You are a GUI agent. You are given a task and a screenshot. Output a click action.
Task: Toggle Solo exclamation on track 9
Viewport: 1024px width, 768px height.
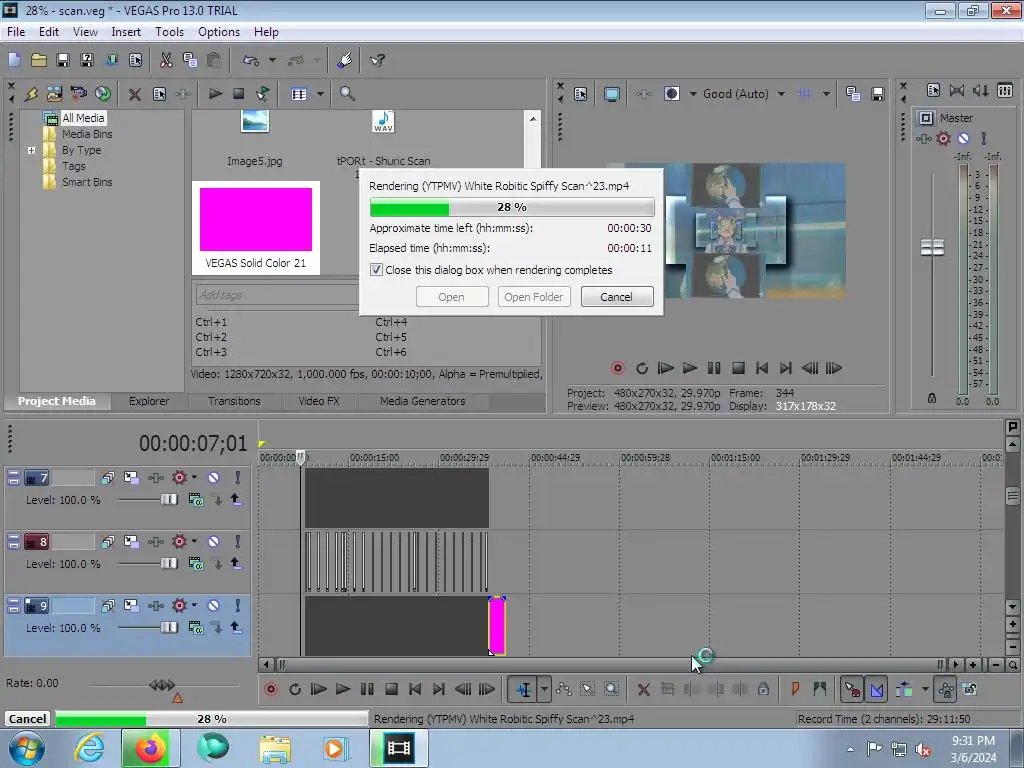pyautogui.click(x=238, y=606)
